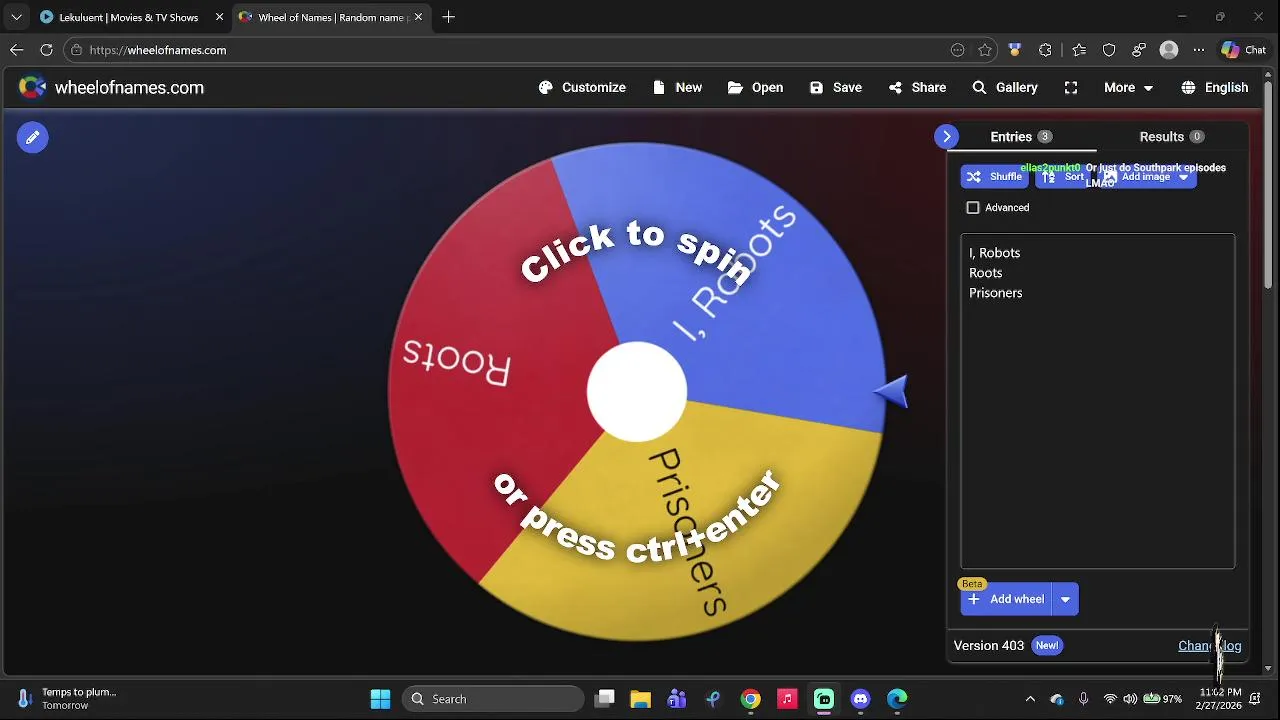Enable the Advanced checkbox
Viewport: 1280px width, 720px height.
tap(973, 208)
